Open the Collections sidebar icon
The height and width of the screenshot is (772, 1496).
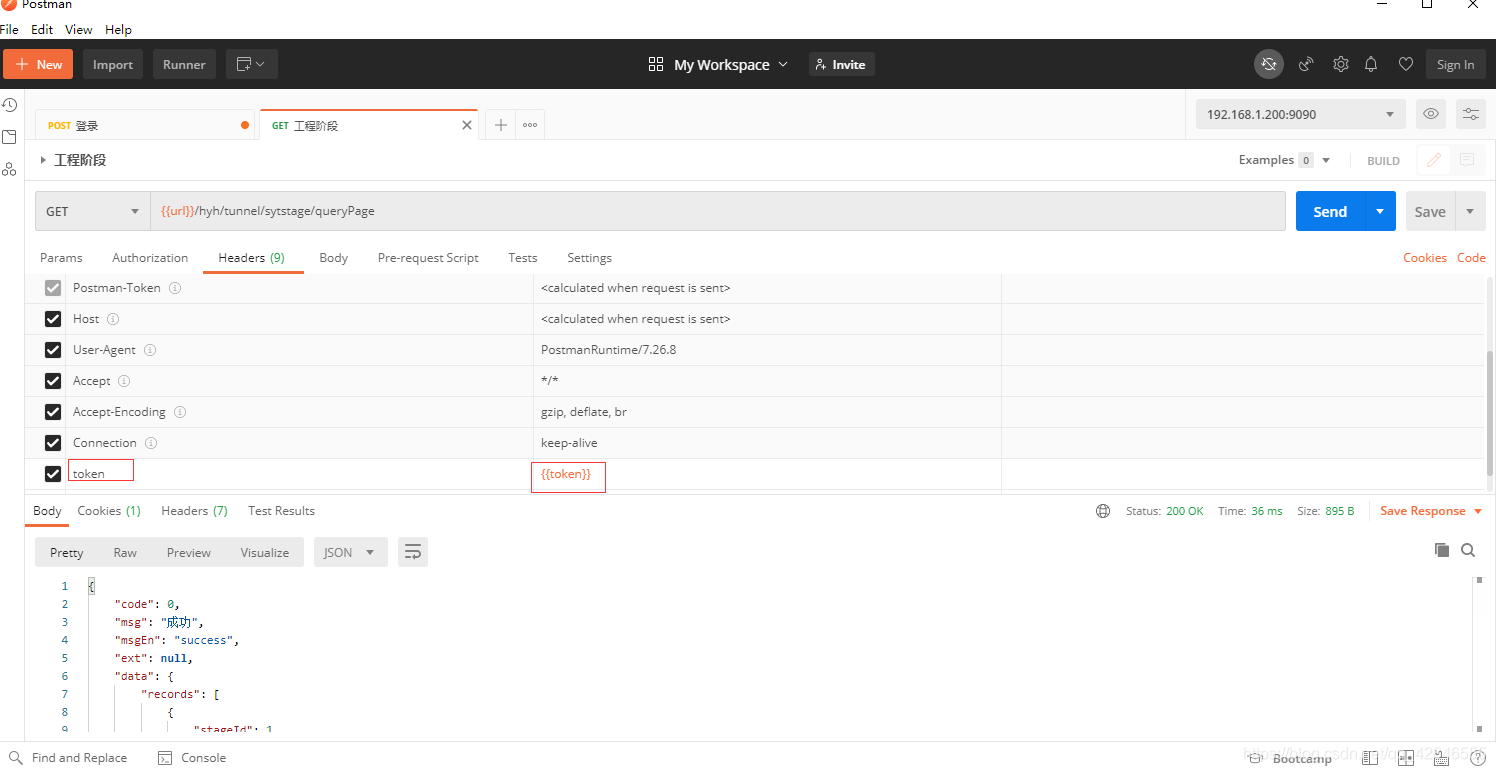click(x=9, y=137)
